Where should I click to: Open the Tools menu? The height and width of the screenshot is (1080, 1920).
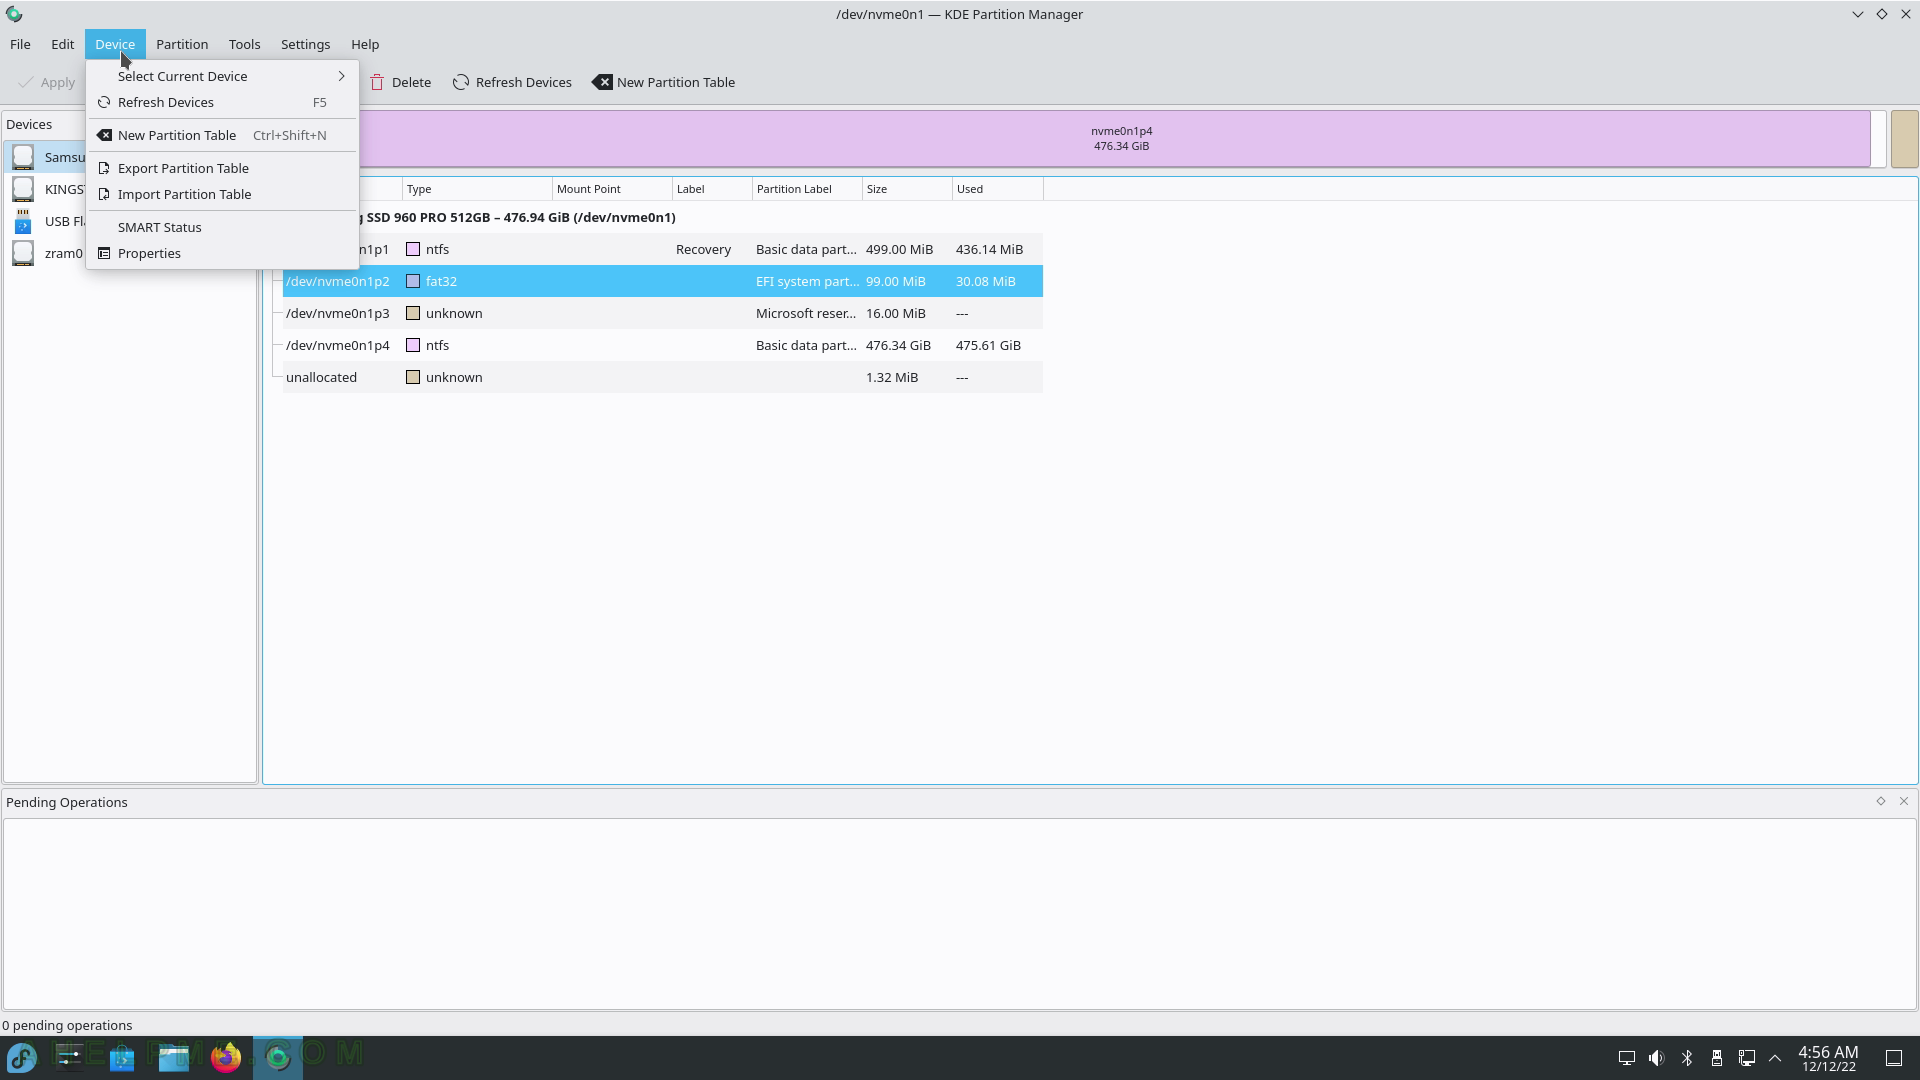click(x=244, y=44)
